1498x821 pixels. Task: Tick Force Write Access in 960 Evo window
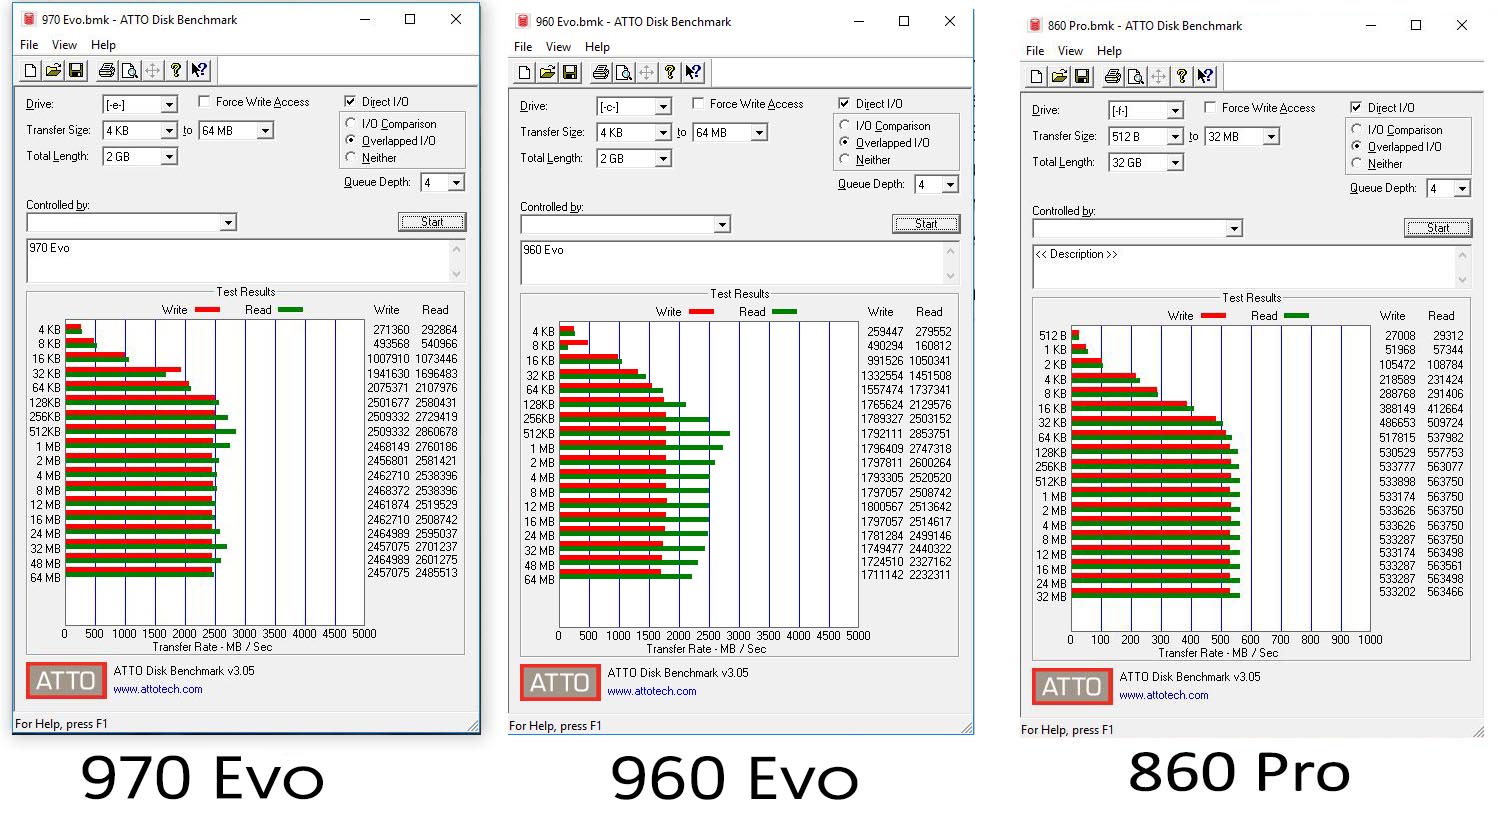click(698, 103)
